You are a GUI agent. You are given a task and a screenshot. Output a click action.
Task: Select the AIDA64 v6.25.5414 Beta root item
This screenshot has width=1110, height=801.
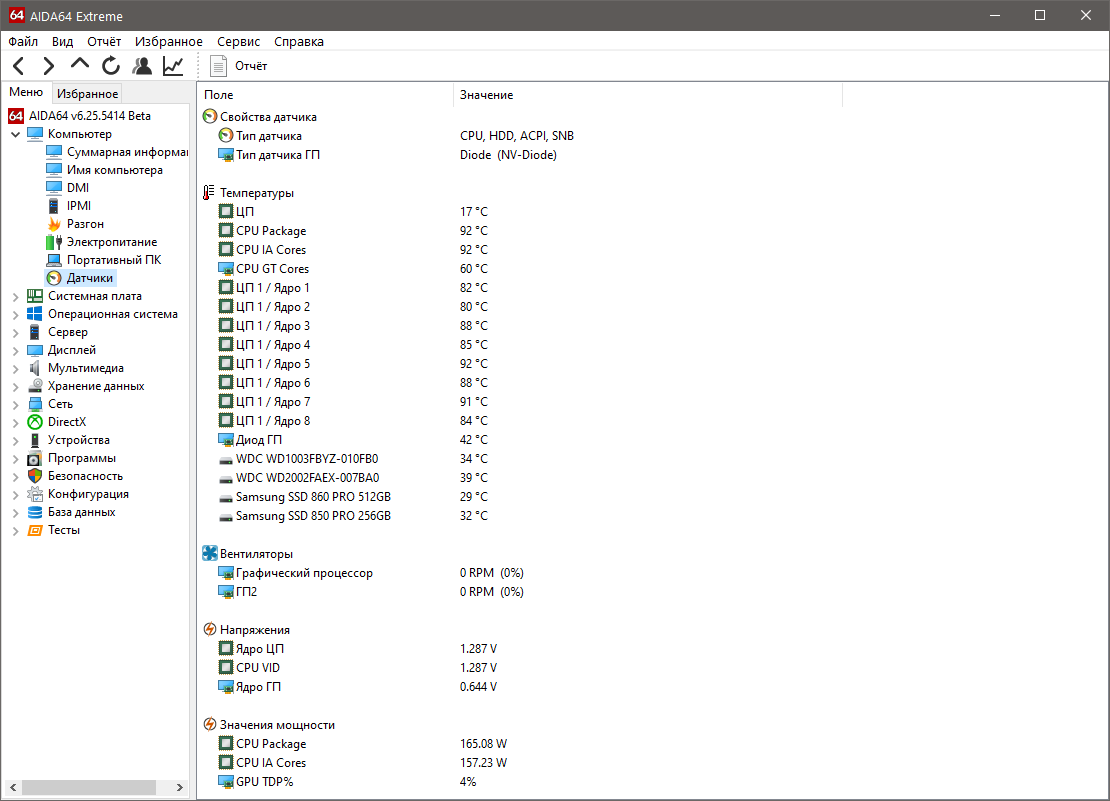tap(79, 115)
